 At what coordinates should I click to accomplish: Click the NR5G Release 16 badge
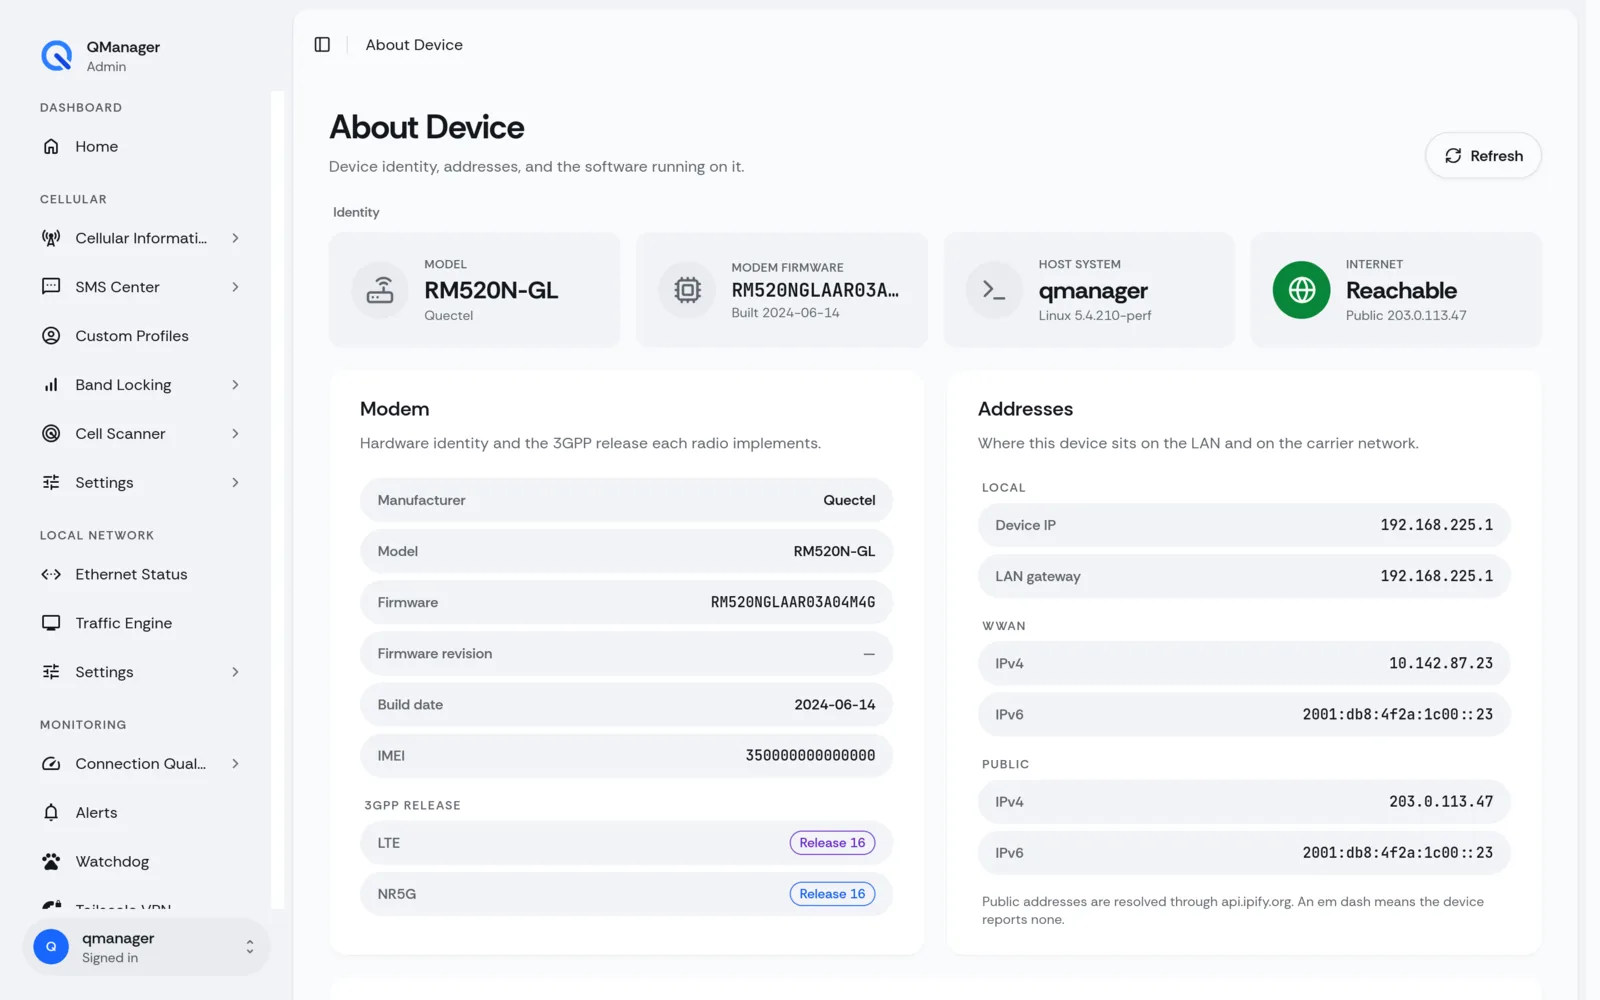pos(832,894)
